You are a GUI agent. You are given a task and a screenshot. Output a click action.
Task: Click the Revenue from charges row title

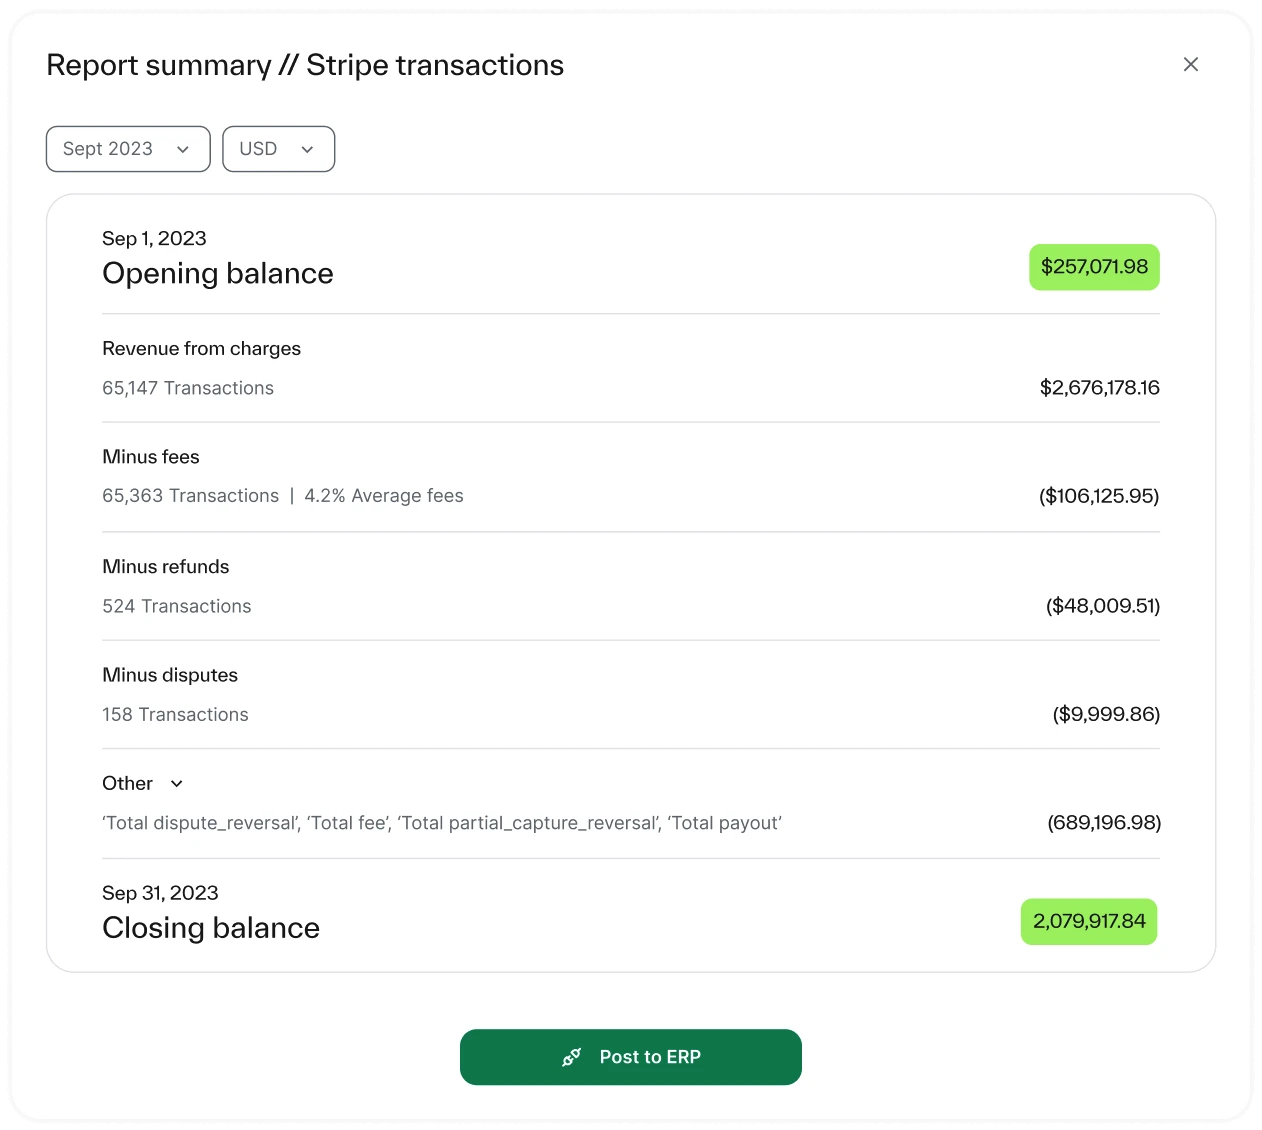pyautogui.click(x=201, y=348)
